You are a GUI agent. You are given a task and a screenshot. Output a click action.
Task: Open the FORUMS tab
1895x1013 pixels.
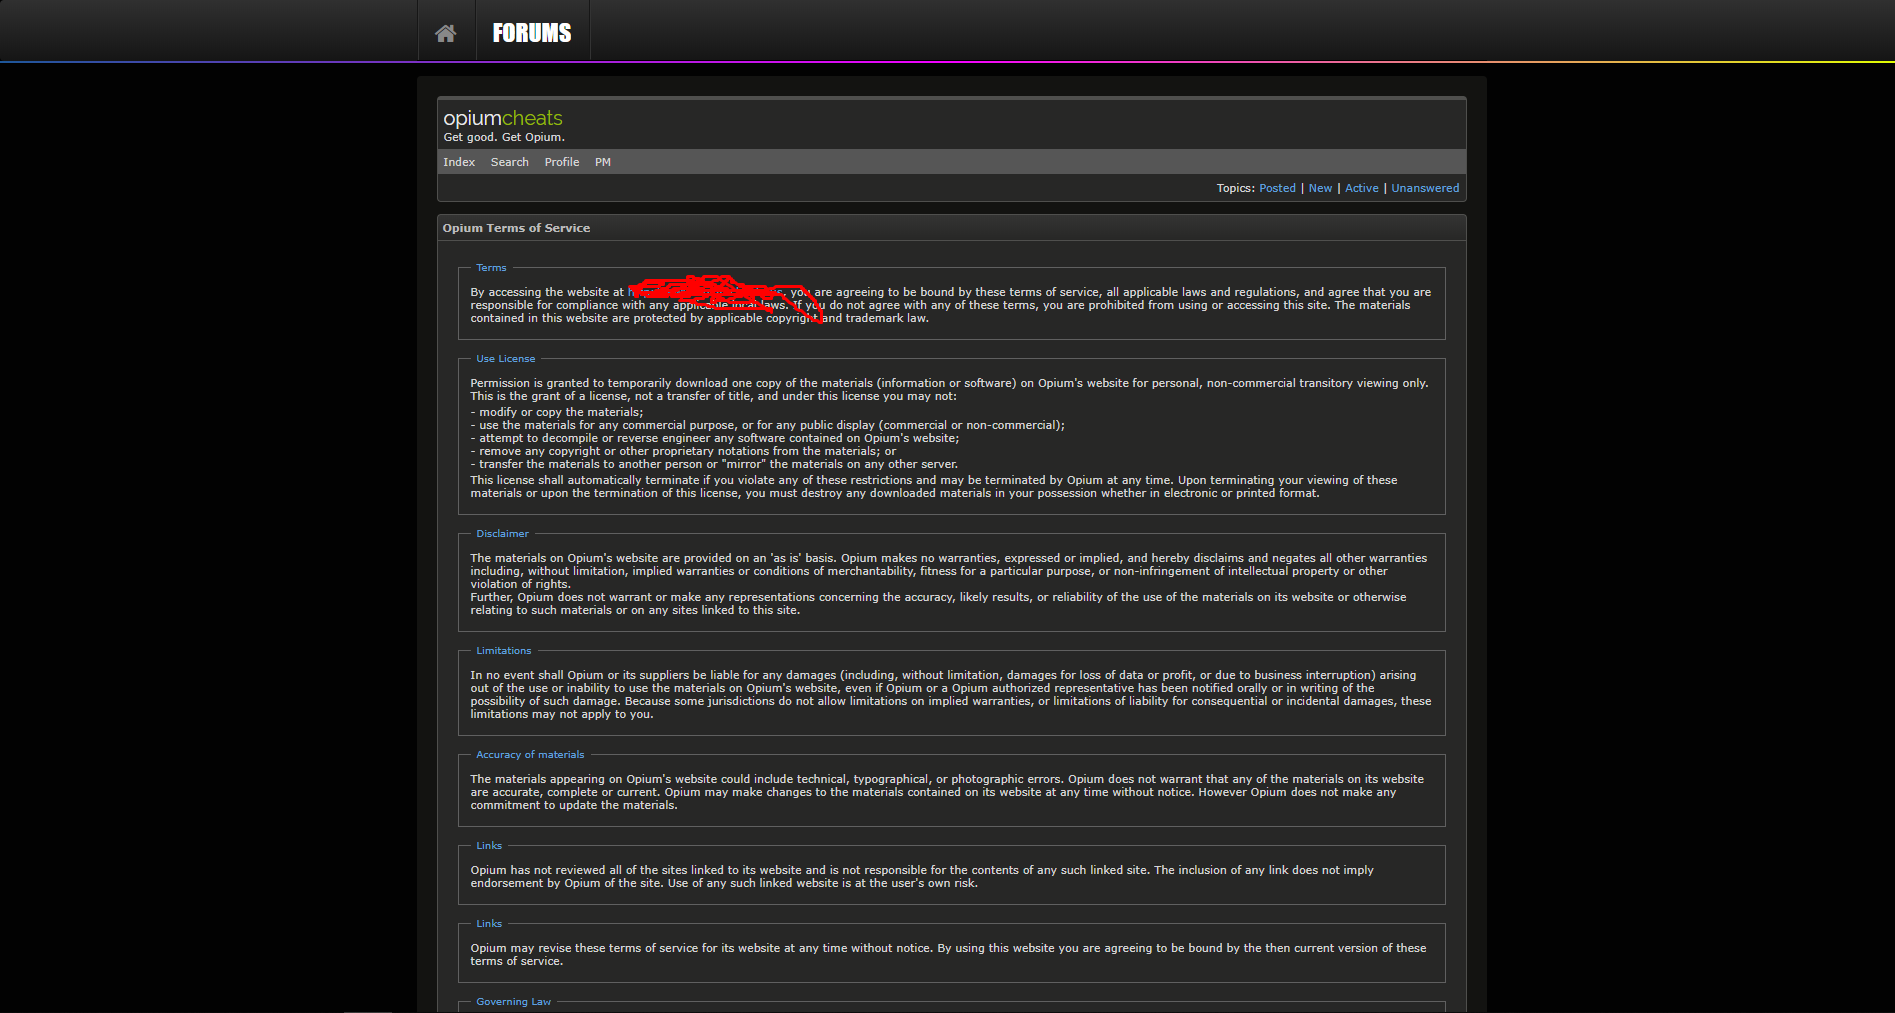tap(532, 33)
